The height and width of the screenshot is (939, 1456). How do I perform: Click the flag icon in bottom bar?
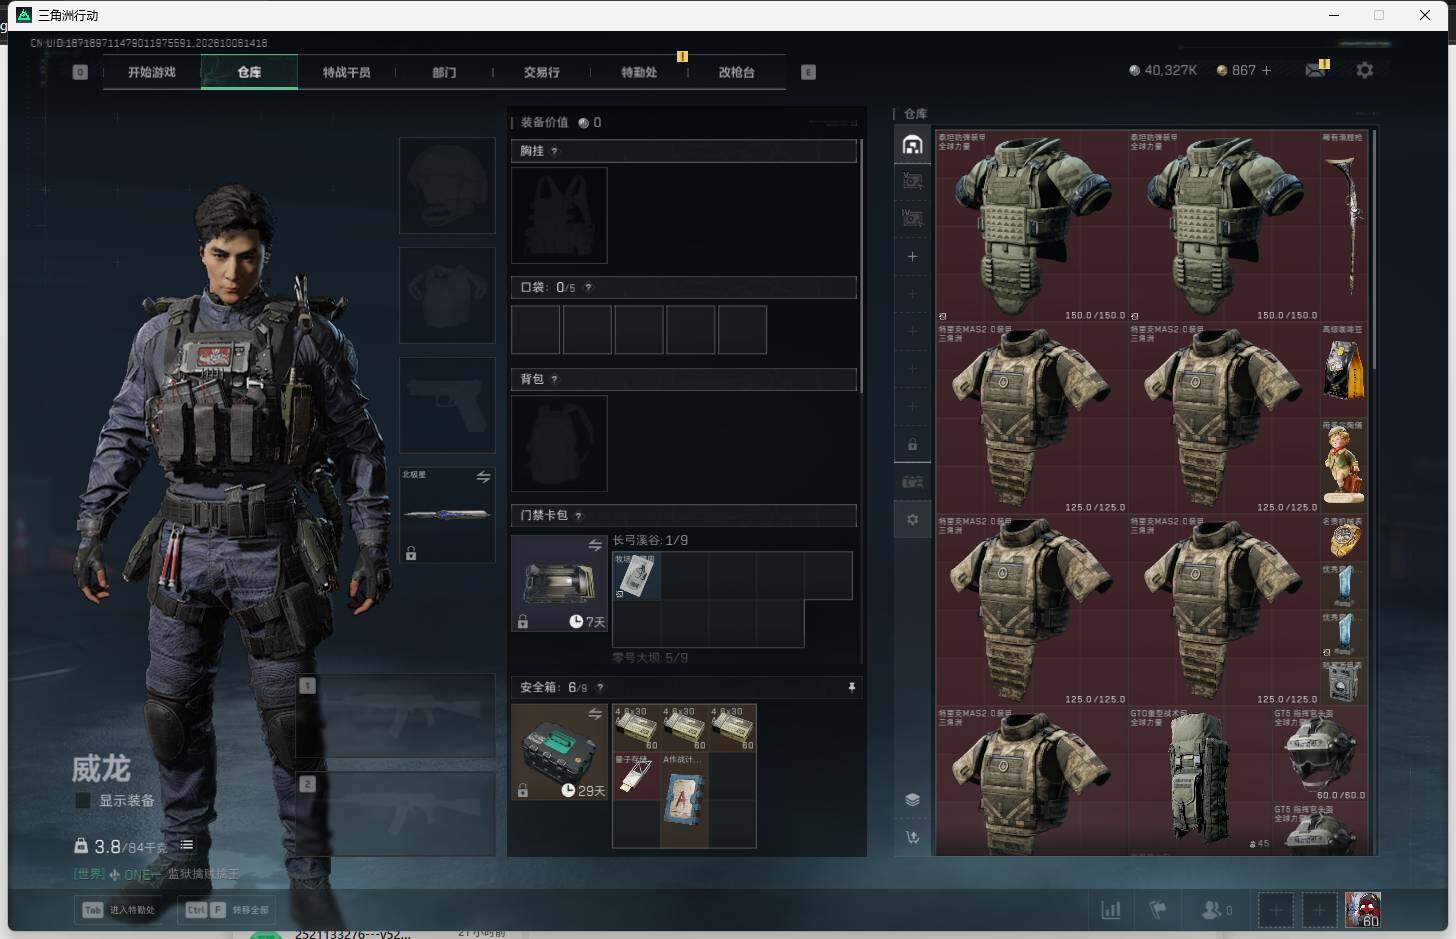coord(1158,910)
